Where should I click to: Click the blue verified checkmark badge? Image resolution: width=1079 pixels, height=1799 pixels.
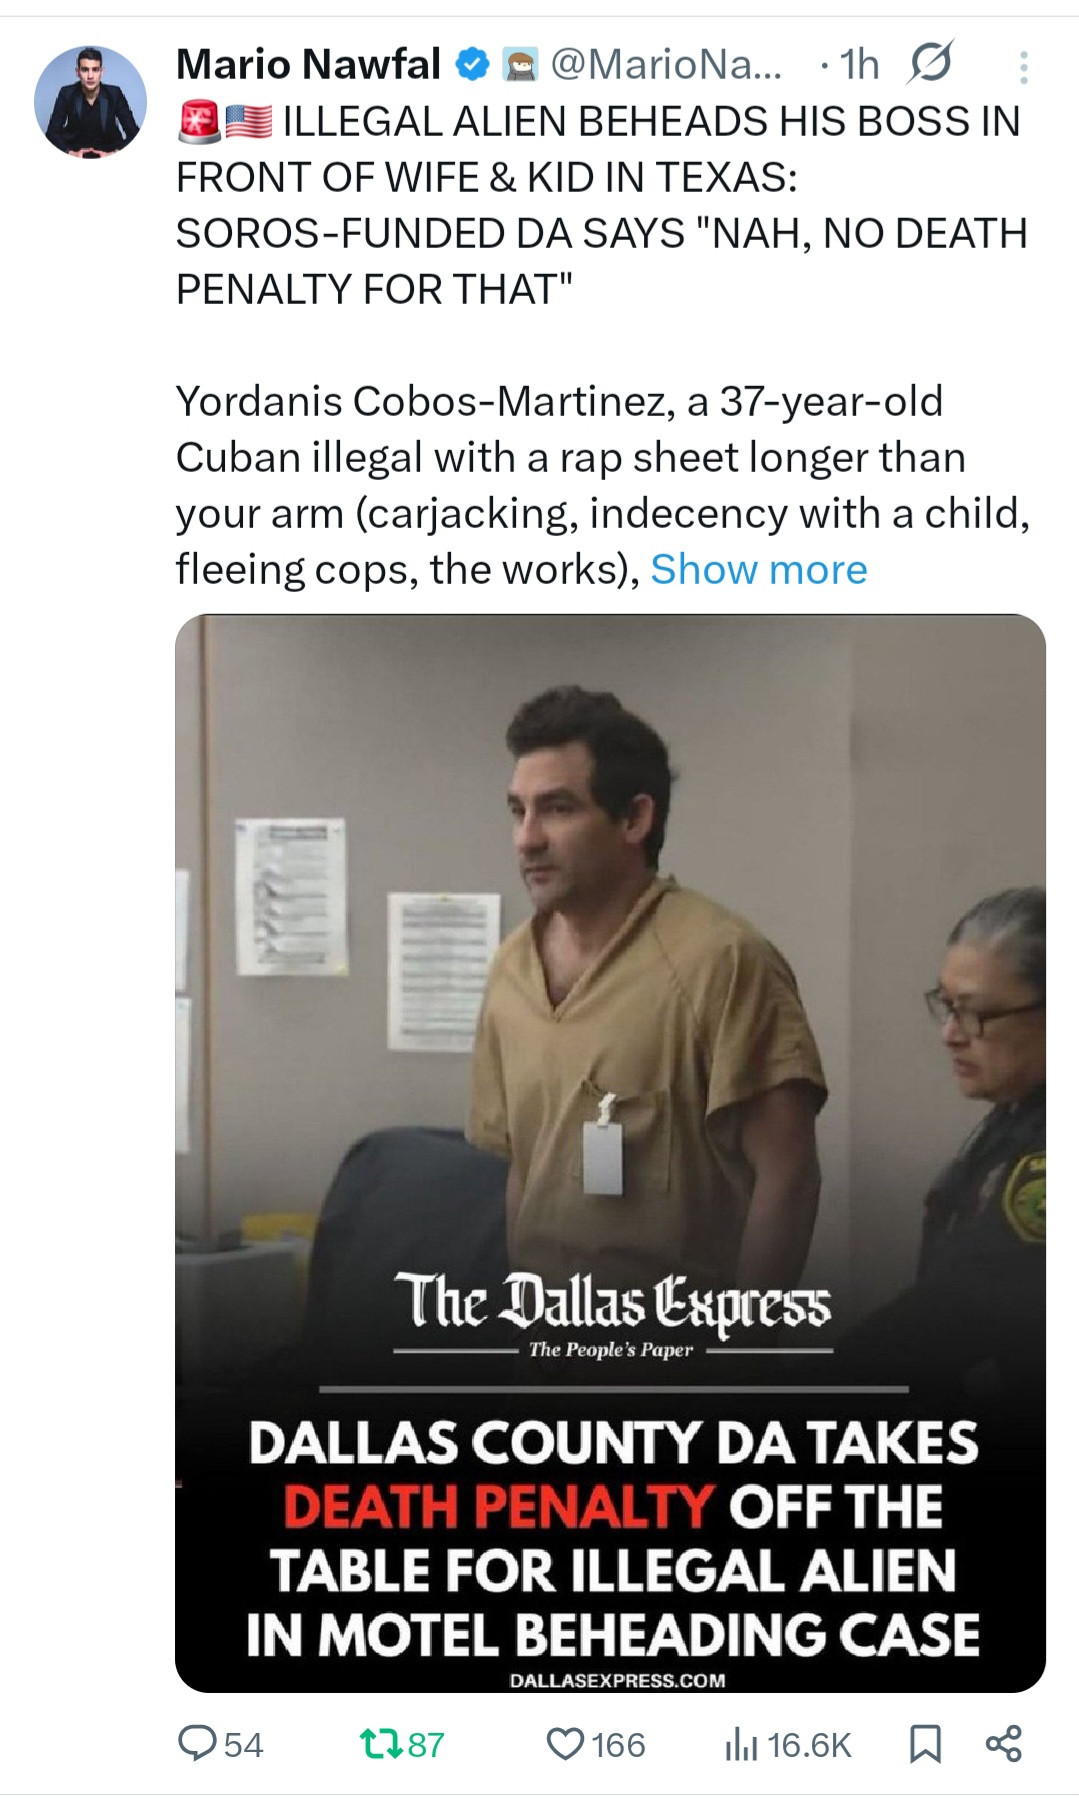tap(472, 65)
